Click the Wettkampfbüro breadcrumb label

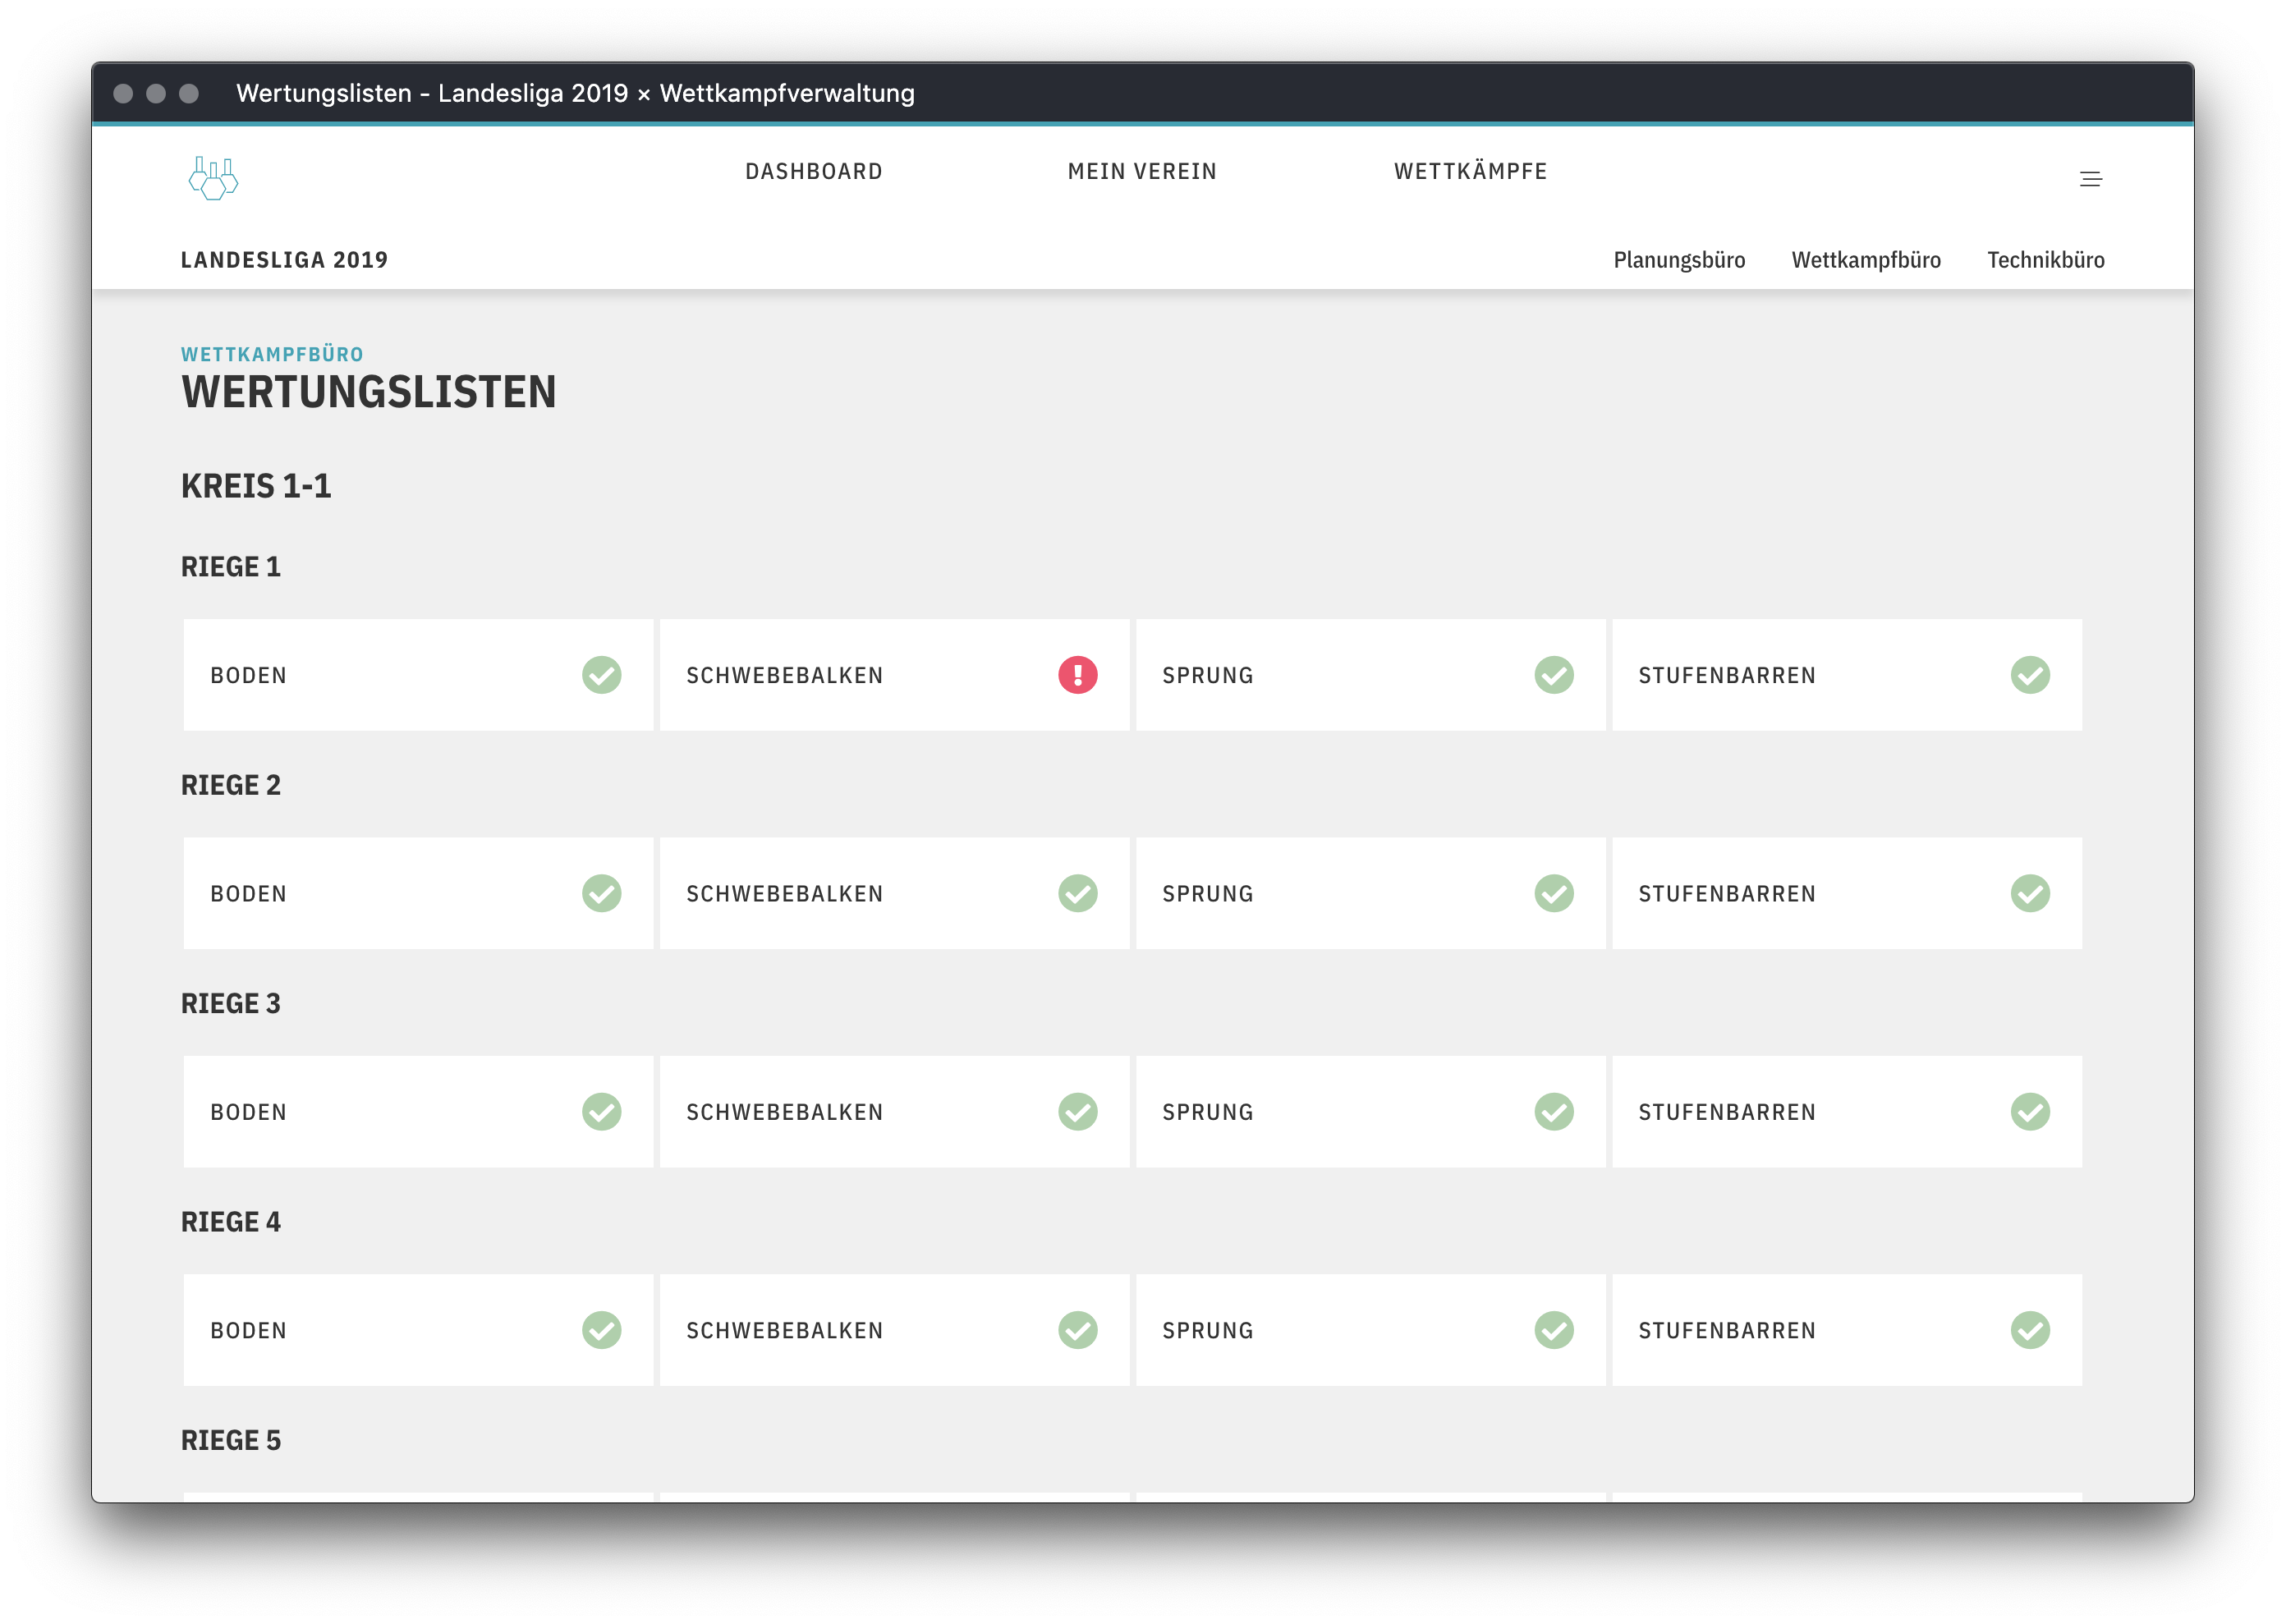point(272,354)
